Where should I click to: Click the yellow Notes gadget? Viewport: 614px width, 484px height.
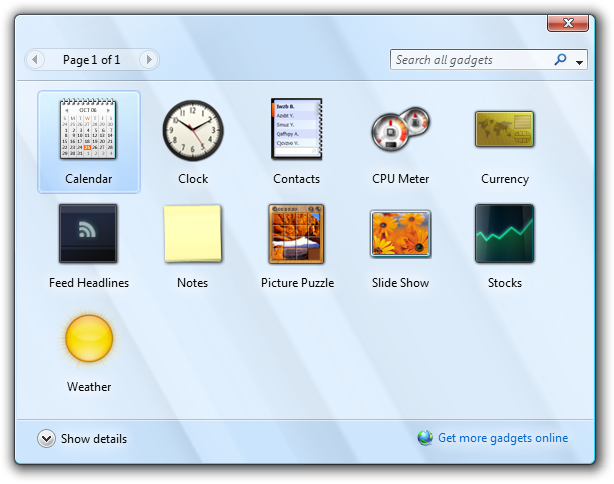pyautogui.click(x=193, y=234)
